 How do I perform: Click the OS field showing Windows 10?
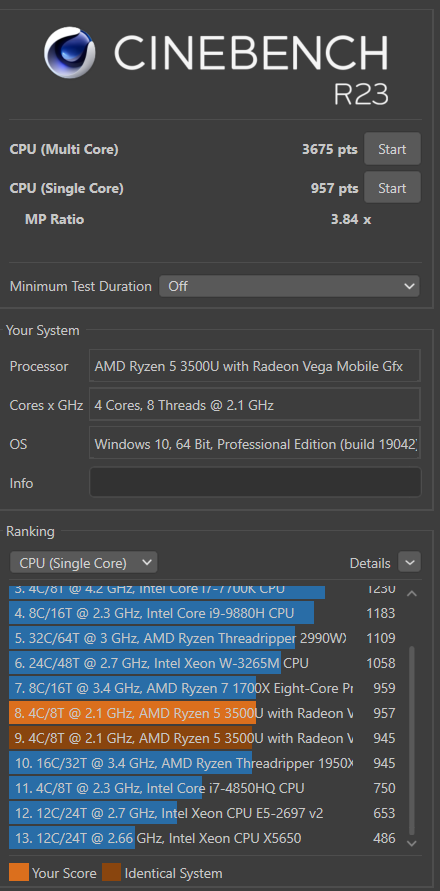(x=255, y=443)
